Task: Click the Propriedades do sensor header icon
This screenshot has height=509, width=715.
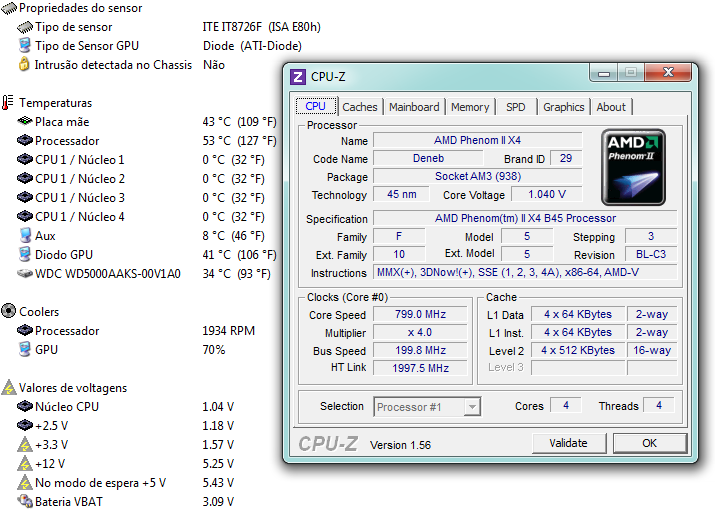Action: (9, 8)
